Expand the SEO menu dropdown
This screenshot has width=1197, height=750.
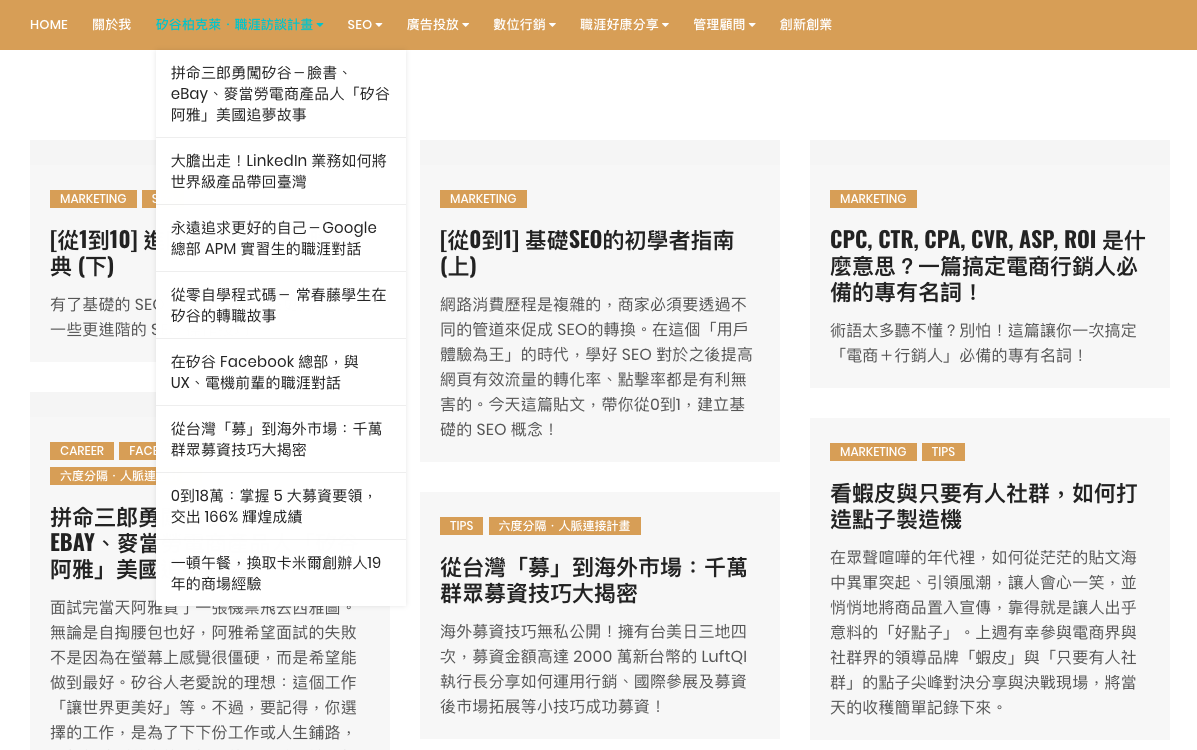tap(365, 24)
